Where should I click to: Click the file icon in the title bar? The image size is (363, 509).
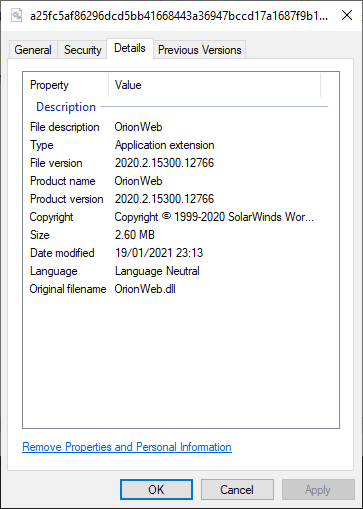point(17,15)
